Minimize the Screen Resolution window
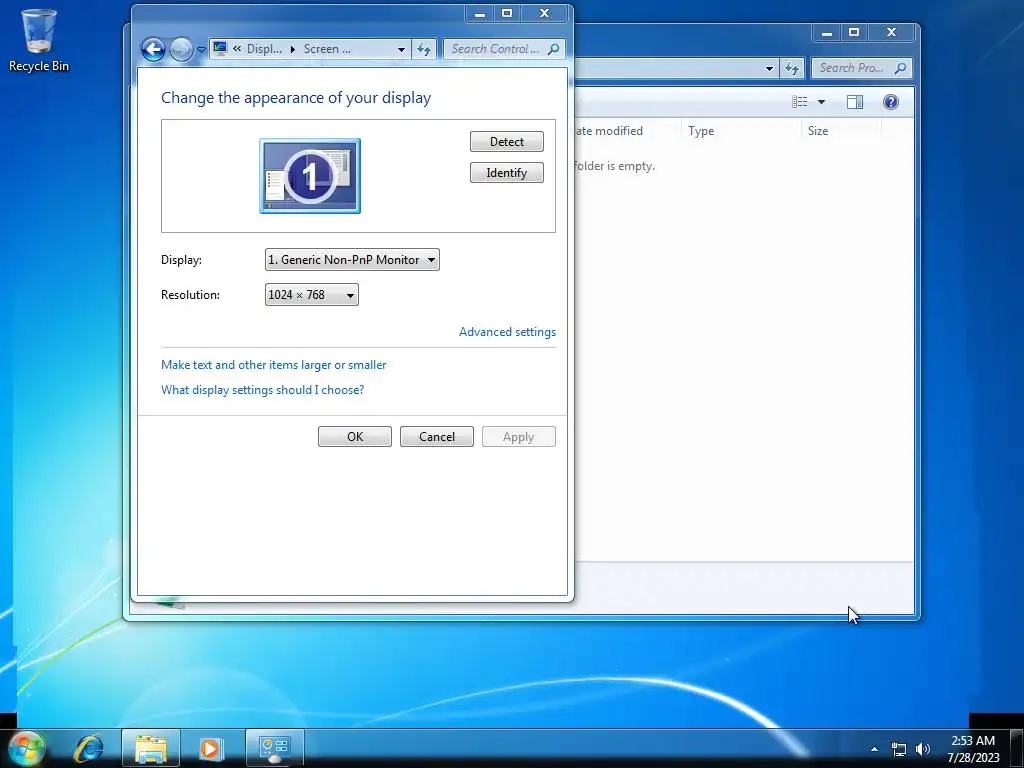Screen dimensions: 1024x768 [480, 14]
